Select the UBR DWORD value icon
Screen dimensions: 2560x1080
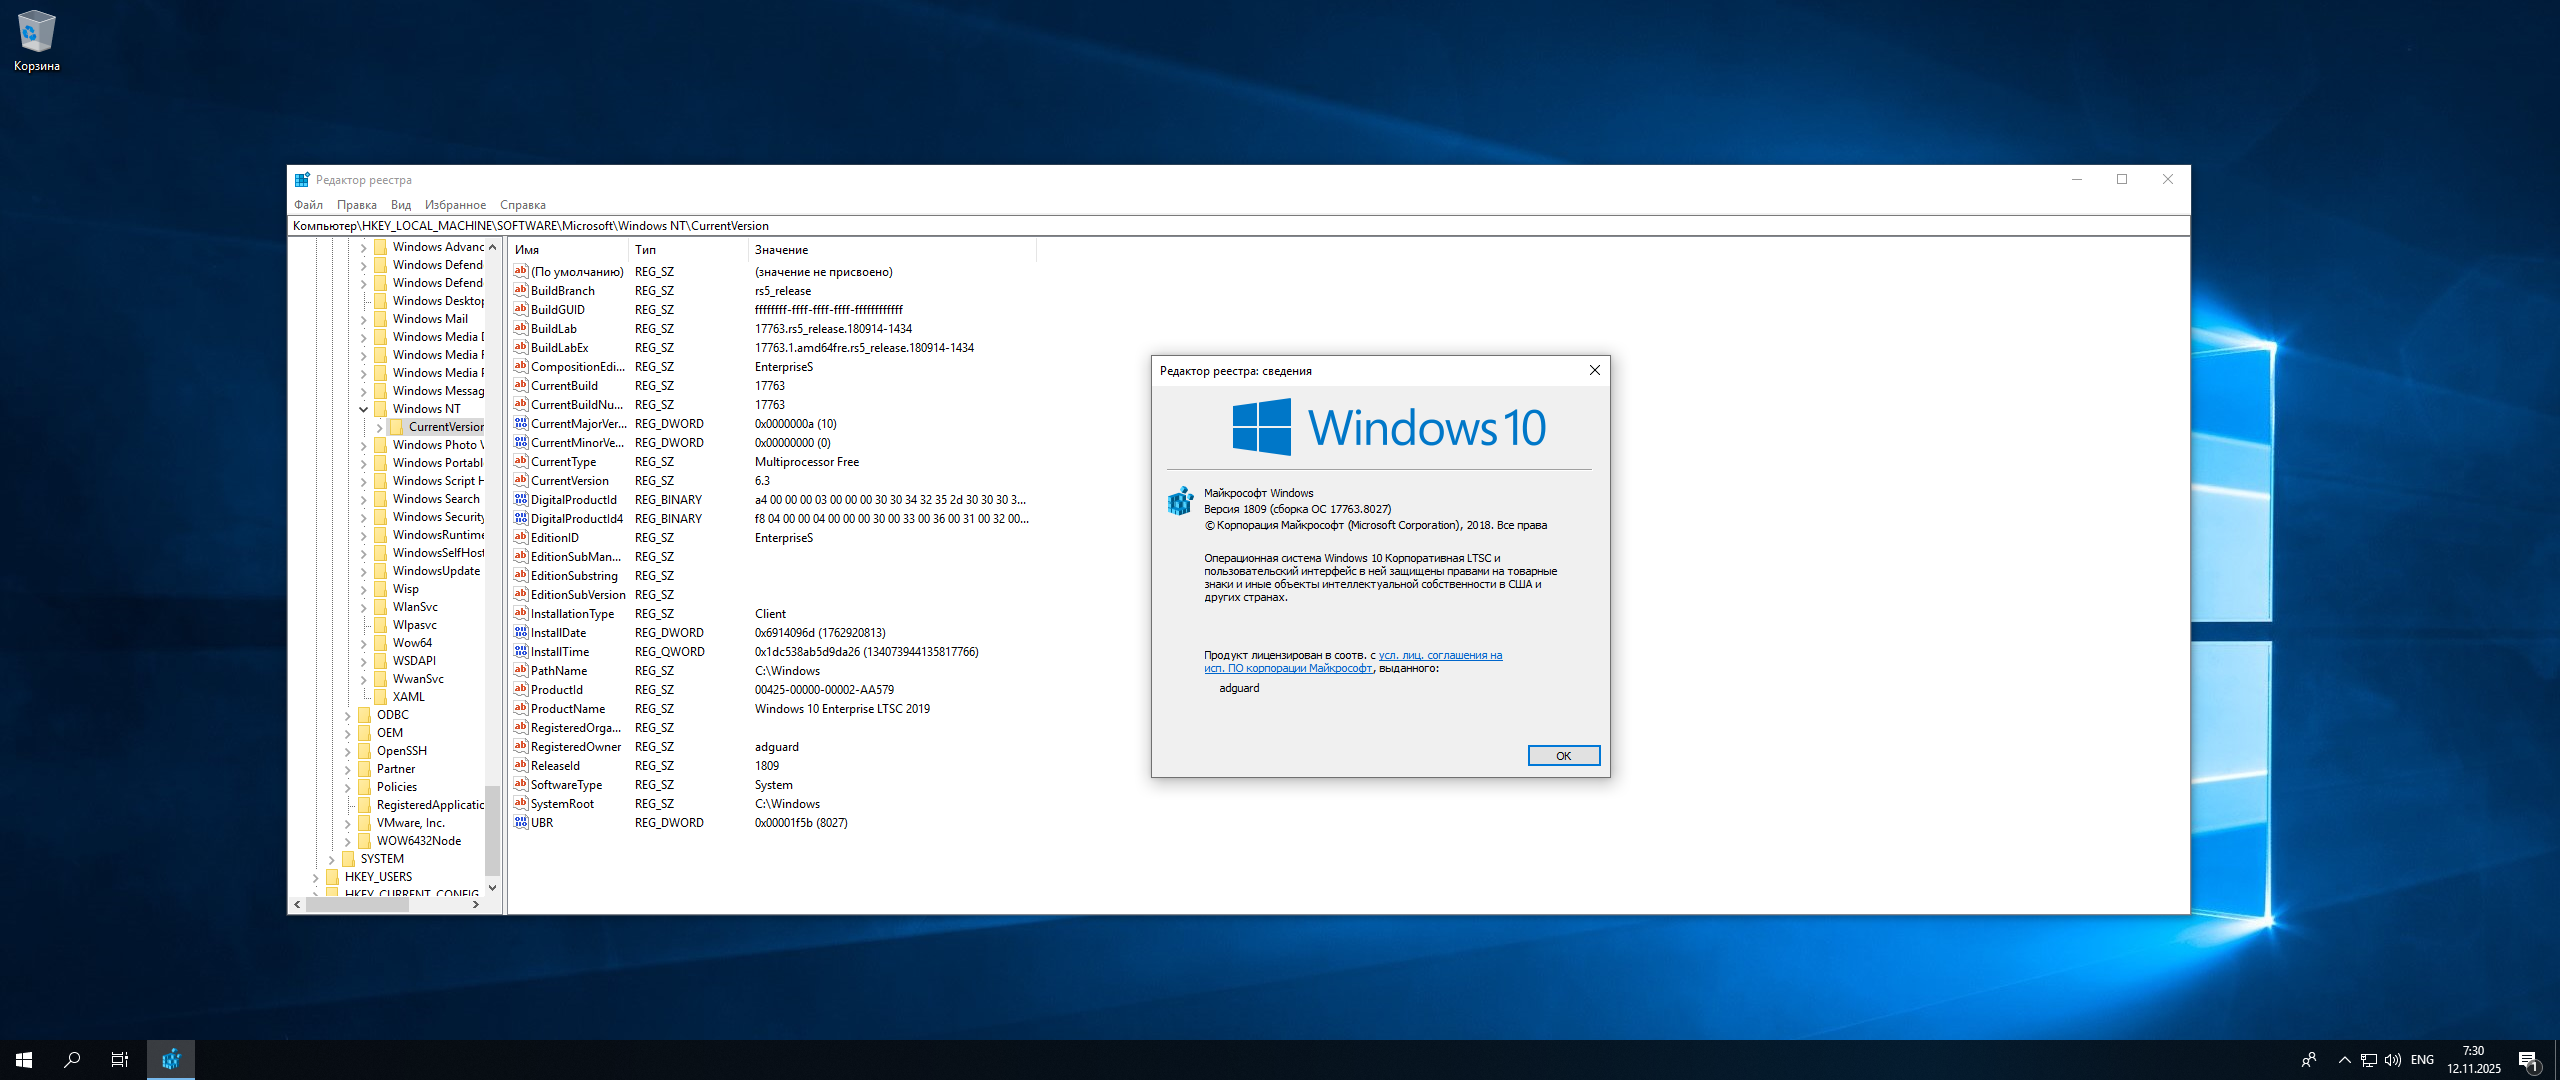pos(521,823)
